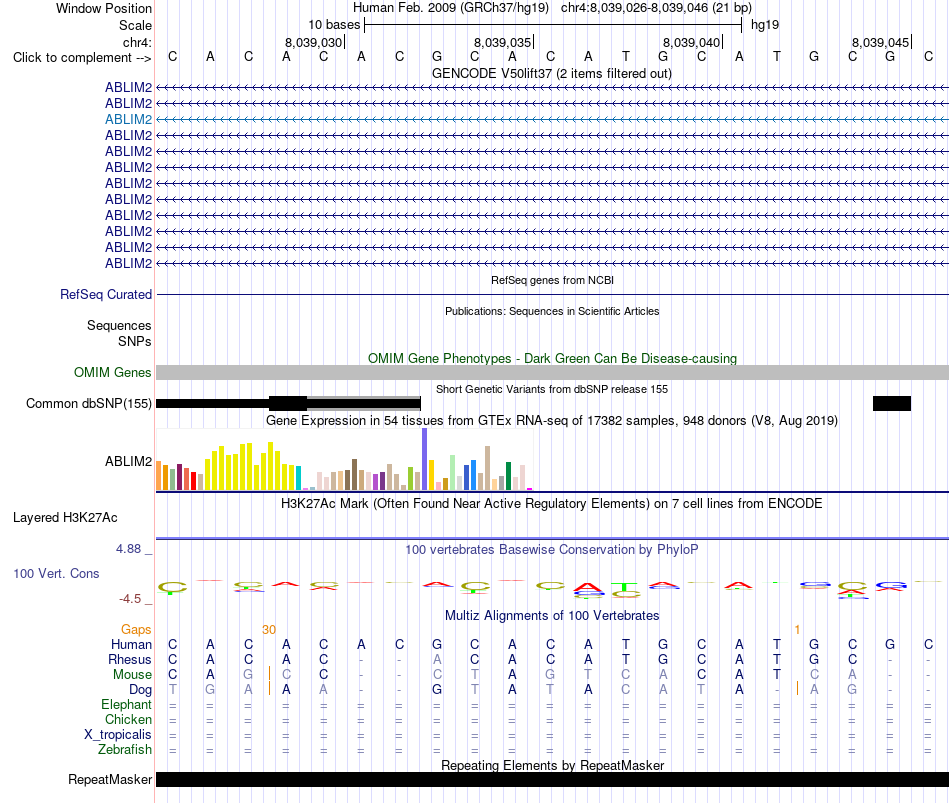Screen dimensions: 950x803
Task: Click the 'Gene Expression in 54 tissues' GTEx title
Action: tap(552, 421)
